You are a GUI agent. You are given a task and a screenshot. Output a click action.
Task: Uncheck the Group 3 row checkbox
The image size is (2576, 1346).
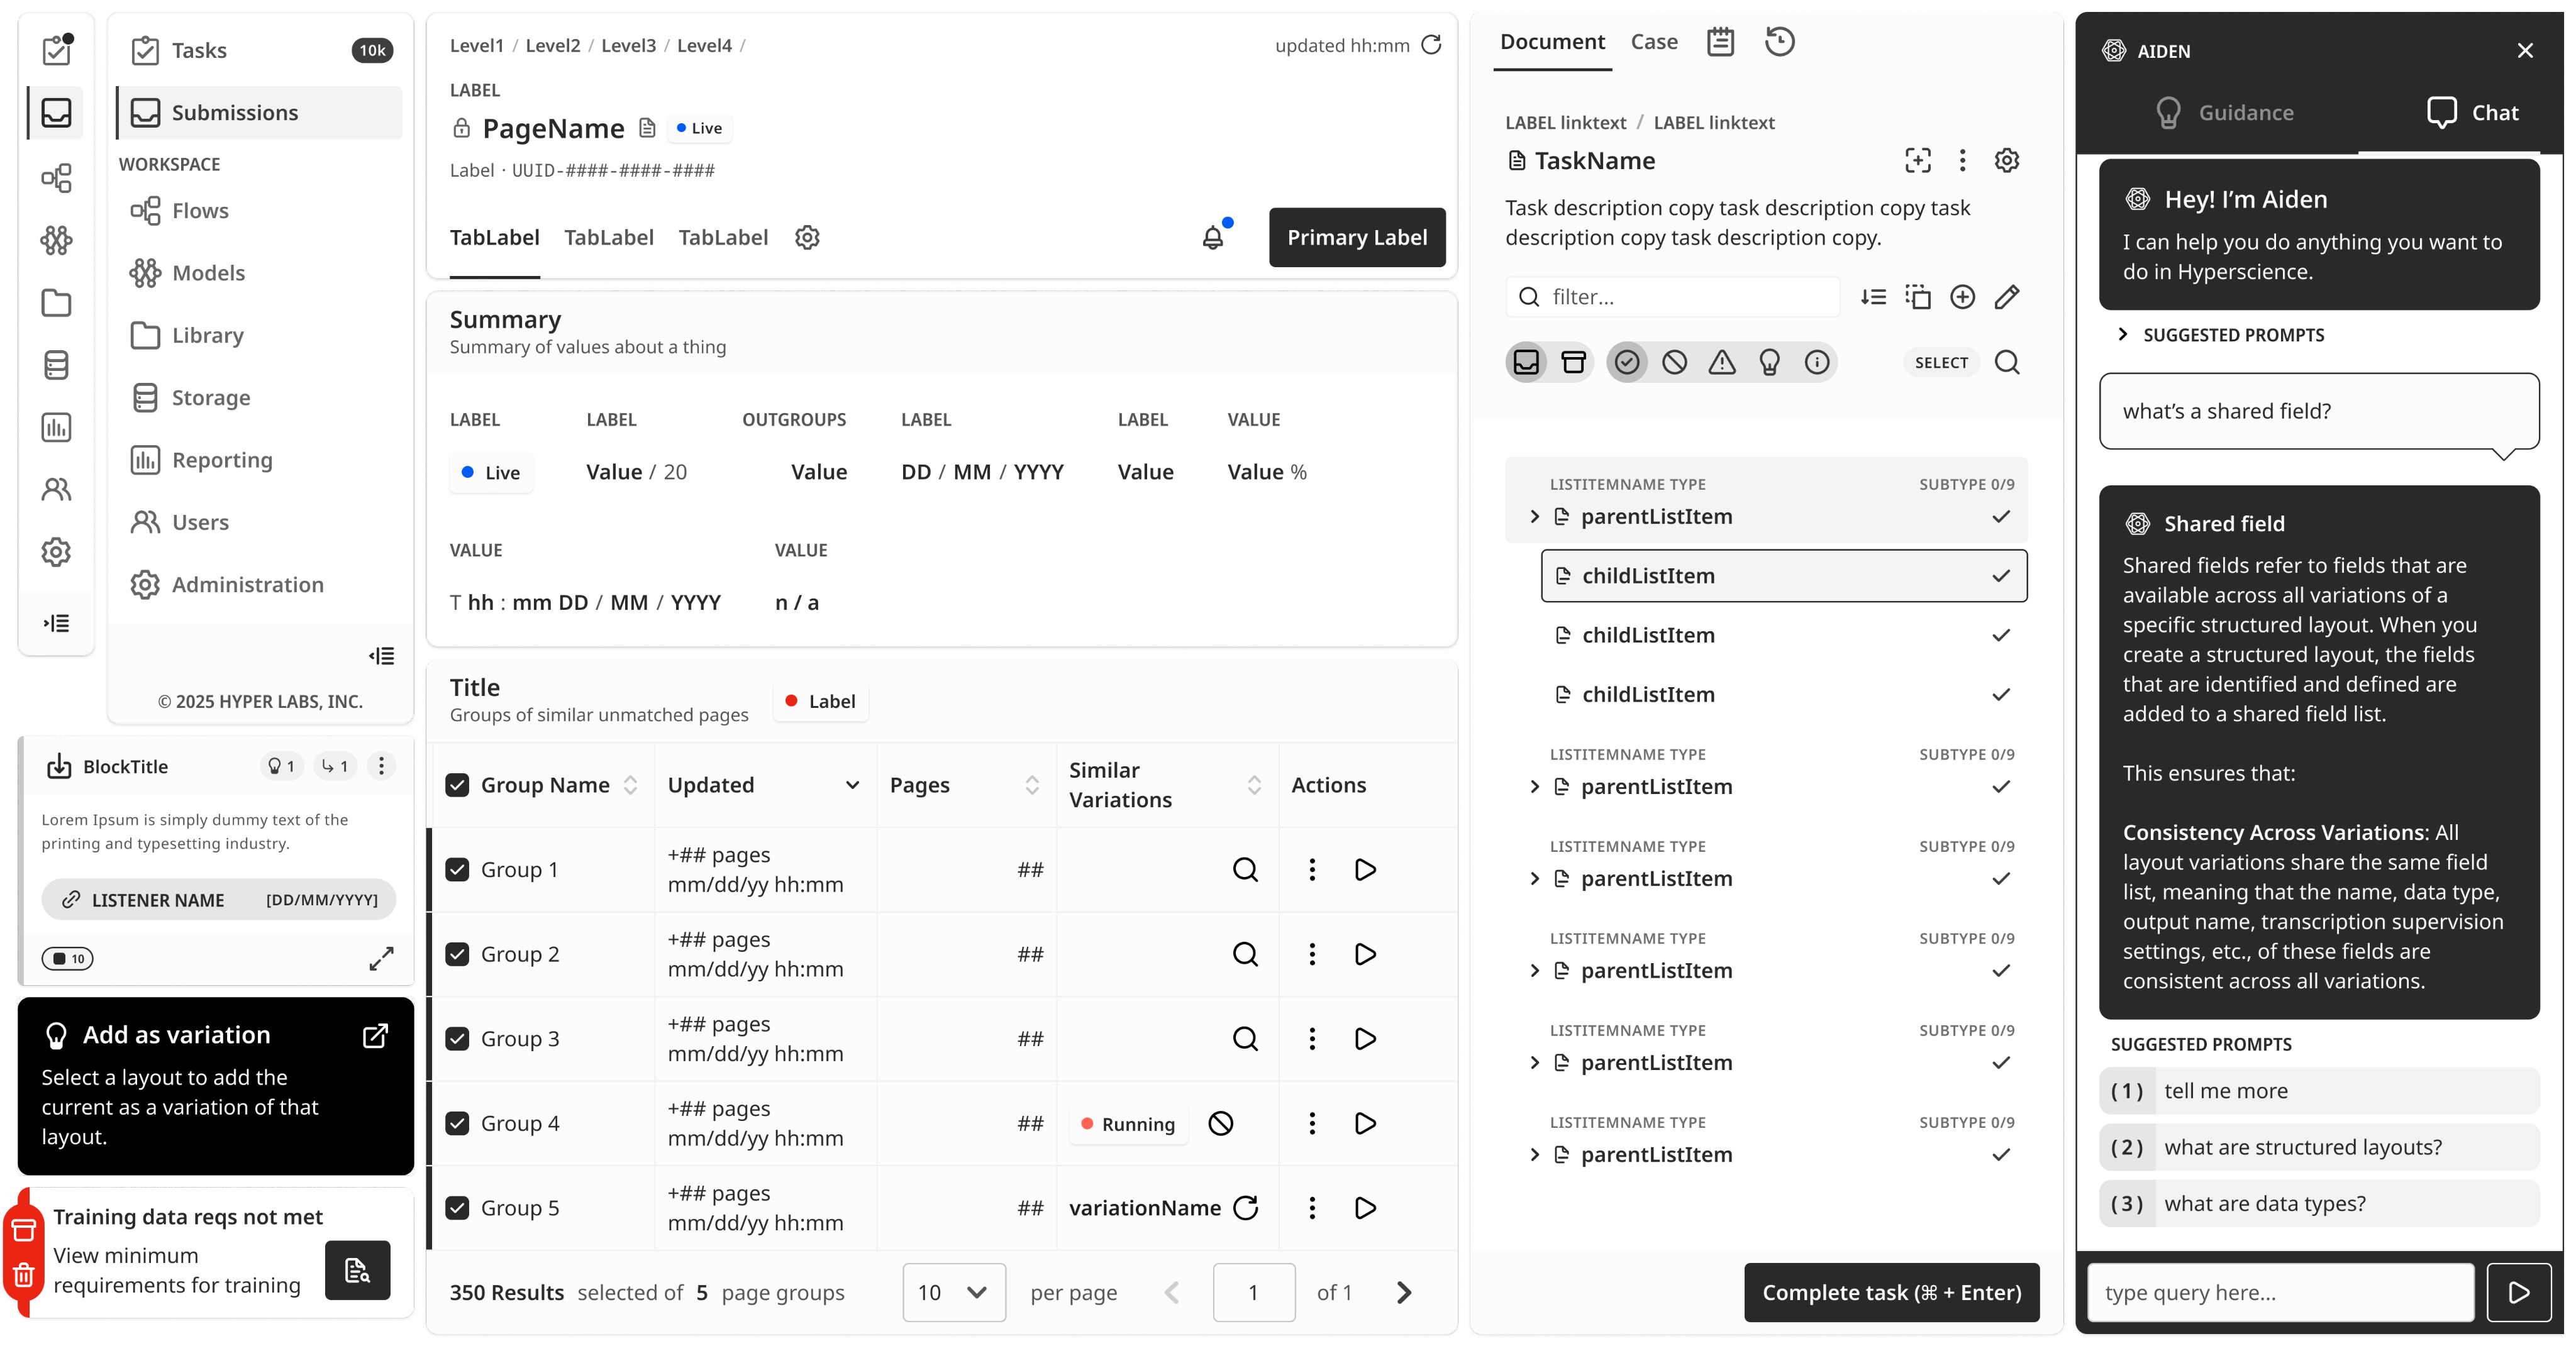click(457, 1038)
